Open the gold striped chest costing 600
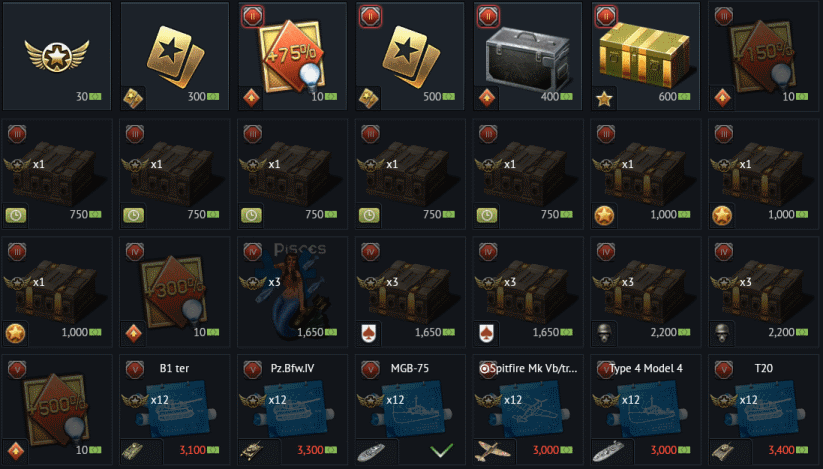 coord(645,56)
